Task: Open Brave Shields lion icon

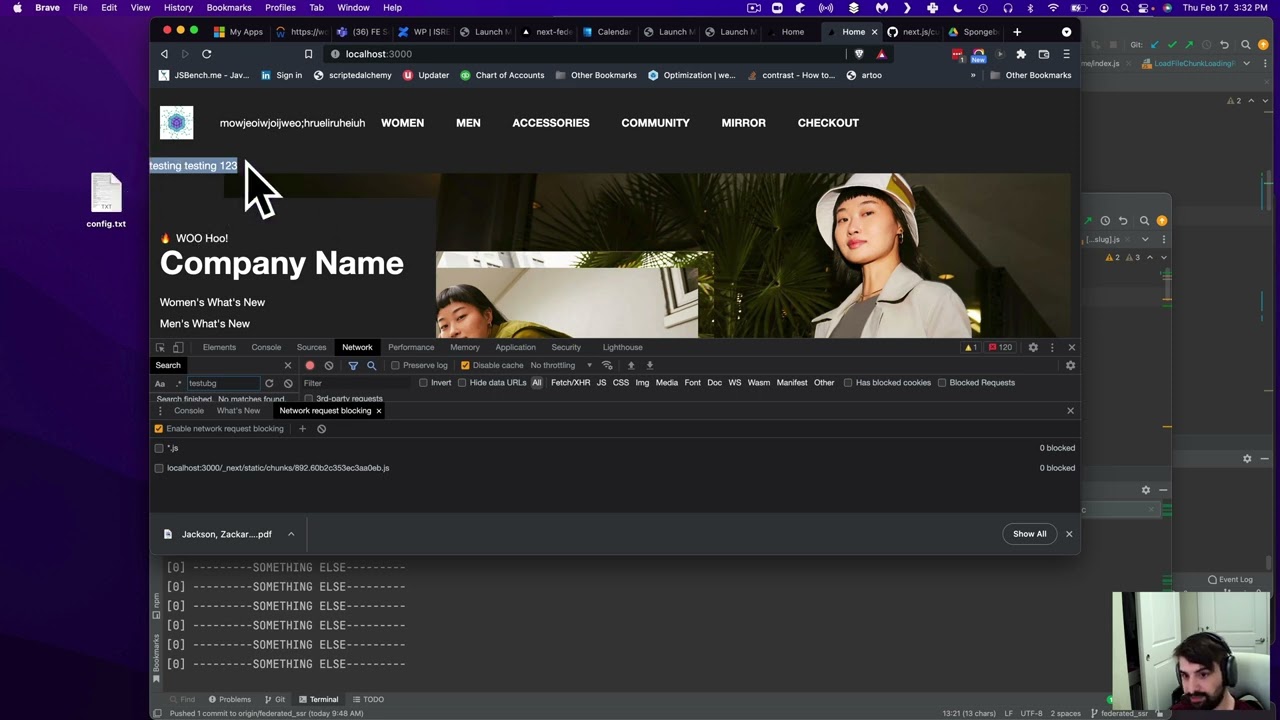Action: 858,54
